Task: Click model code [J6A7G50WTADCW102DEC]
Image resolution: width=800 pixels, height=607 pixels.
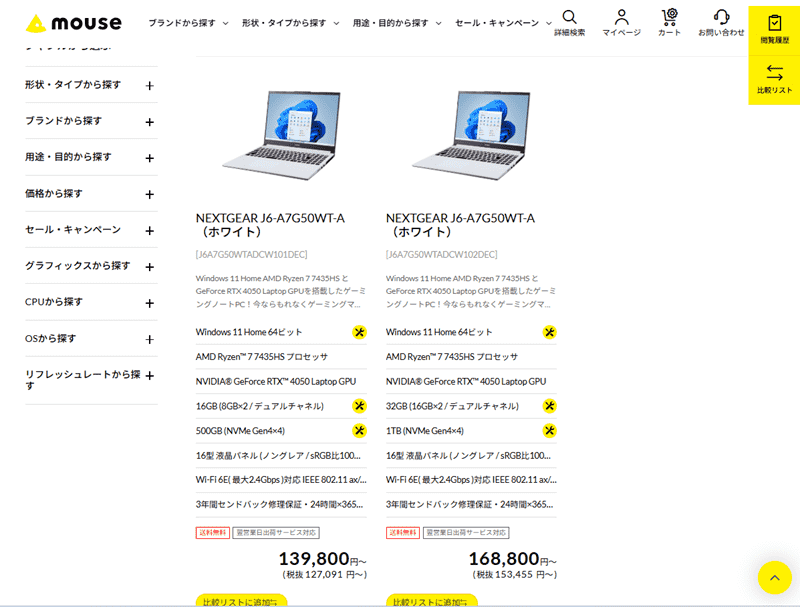Action: 442,254
